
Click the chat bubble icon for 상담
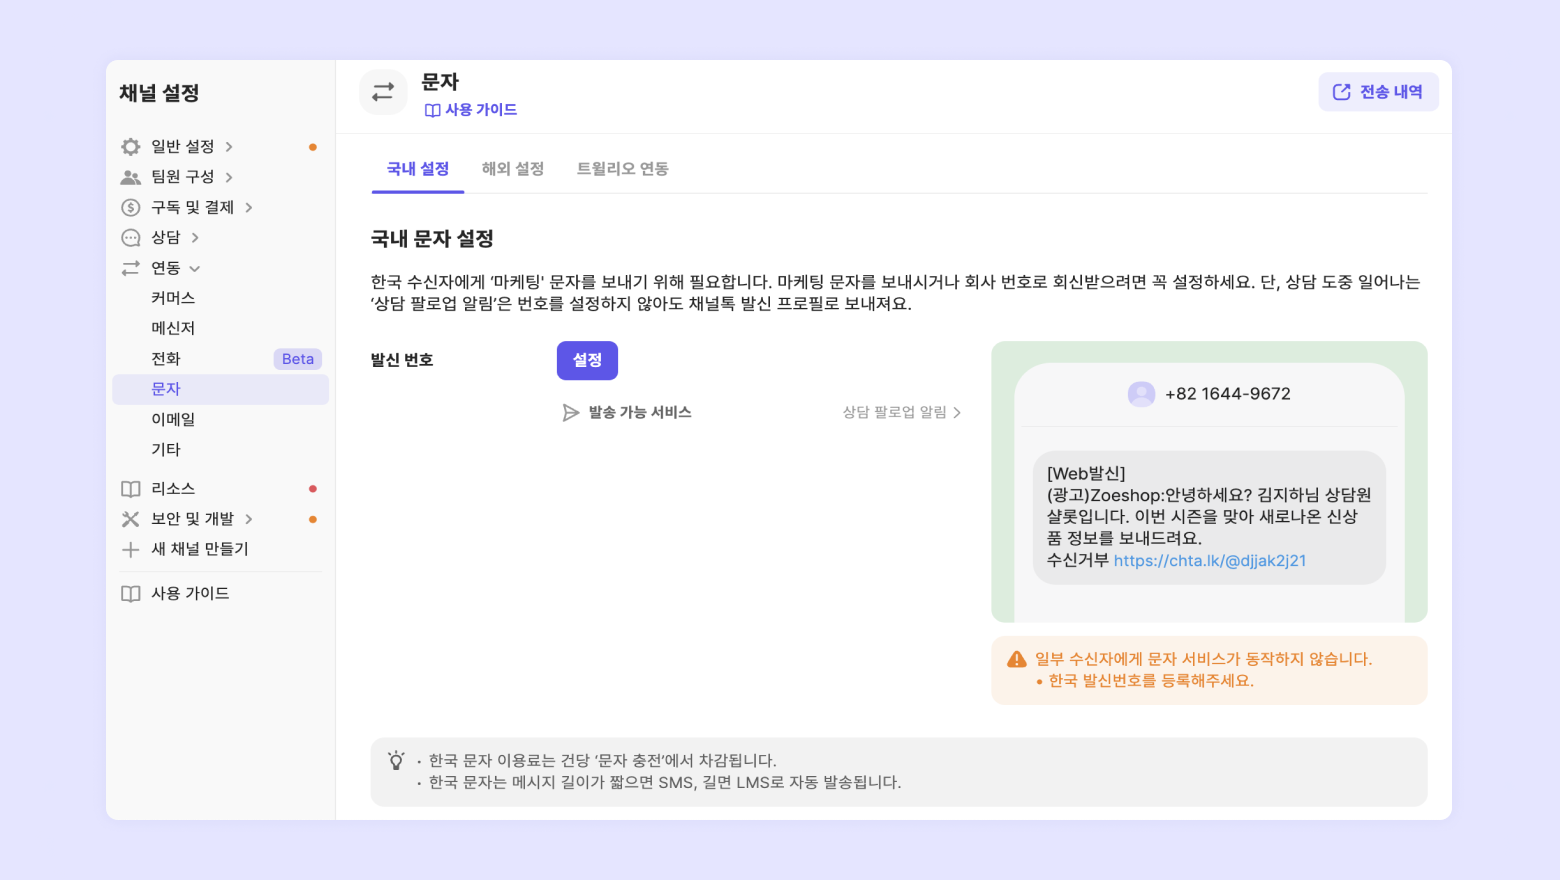(131, 238)
